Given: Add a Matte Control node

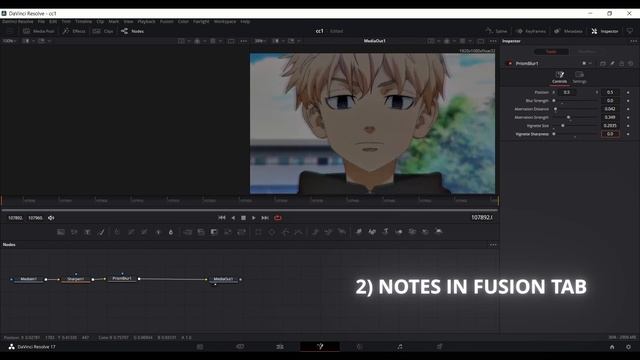Looking at the screenshot, I should click(214, 232).
